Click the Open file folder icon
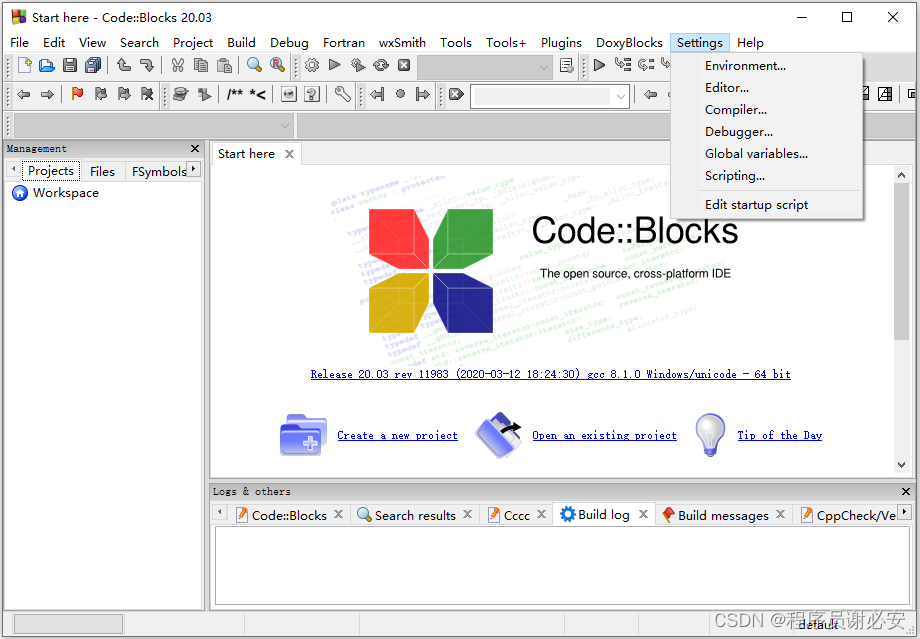Image resolution: width=920 pixels, height=639 pixels. click(x=47, y=65)
